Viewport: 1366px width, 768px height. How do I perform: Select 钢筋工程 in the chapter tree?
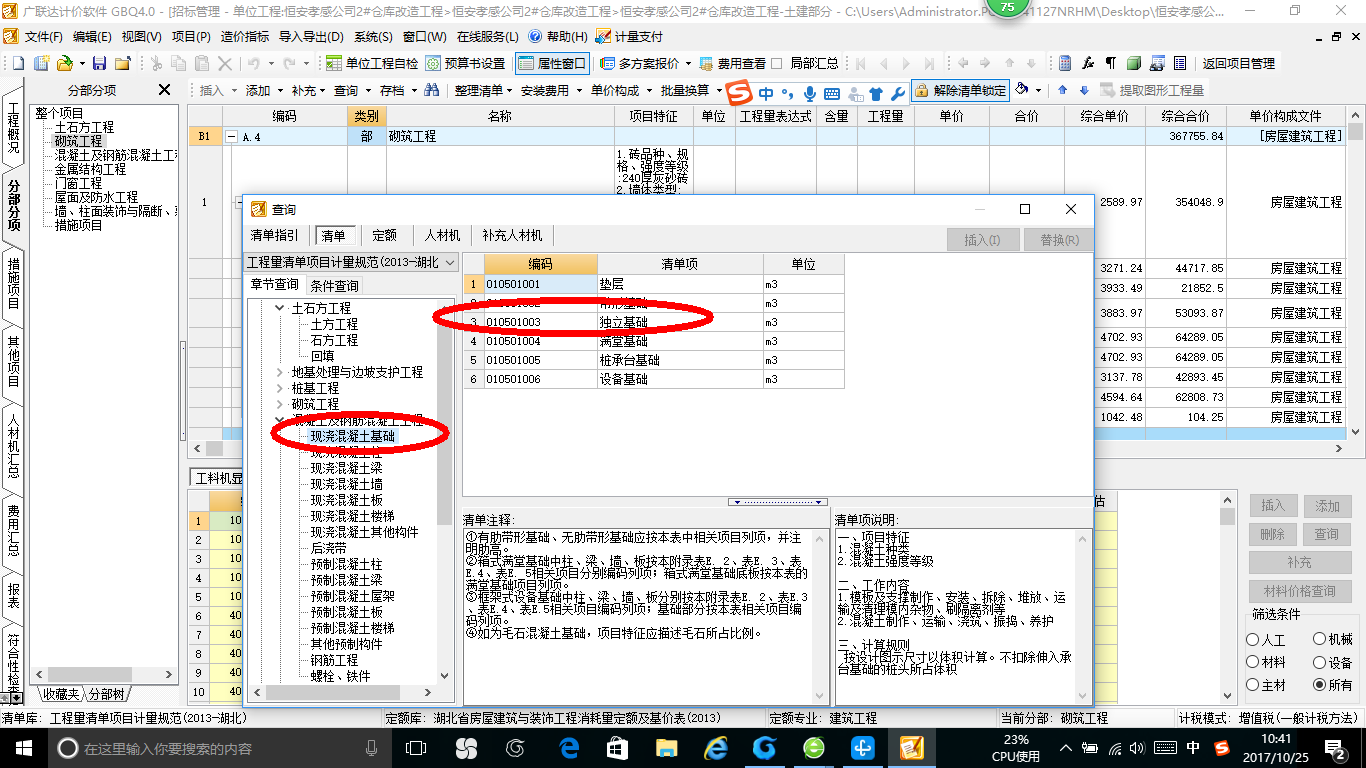pos(334,660)
